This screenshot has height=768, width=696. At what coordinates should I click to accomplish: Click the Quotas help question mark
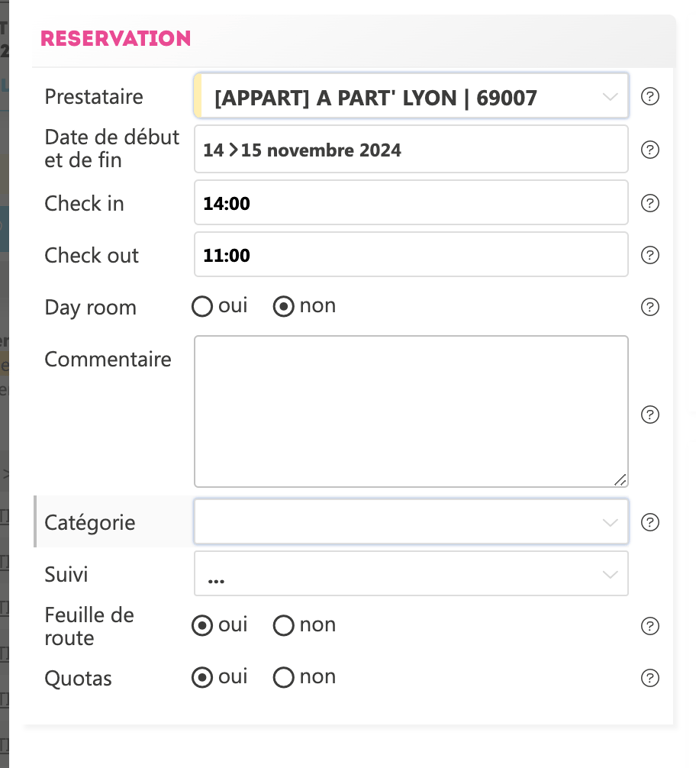(x=650, y=678)
